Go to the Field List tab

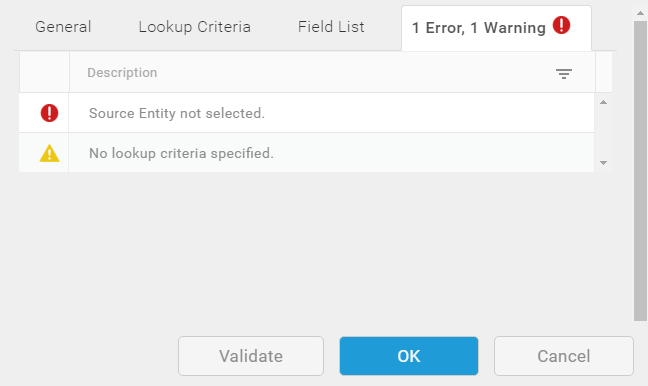331,27
